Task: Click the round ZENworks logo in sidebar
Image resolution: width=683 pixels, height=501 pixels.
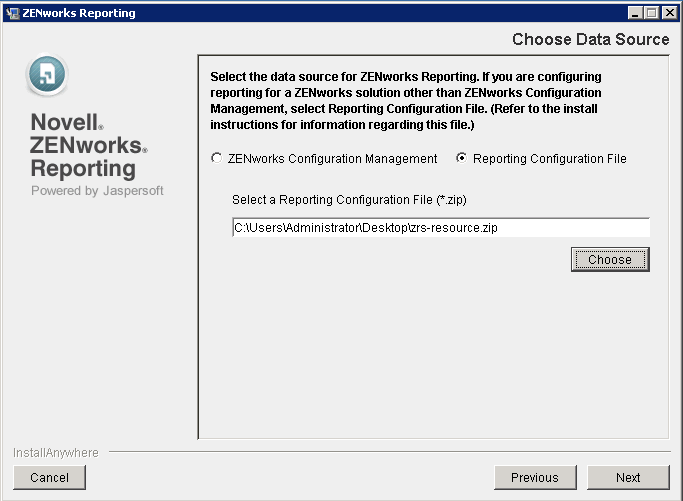Action: coord(47,77)
